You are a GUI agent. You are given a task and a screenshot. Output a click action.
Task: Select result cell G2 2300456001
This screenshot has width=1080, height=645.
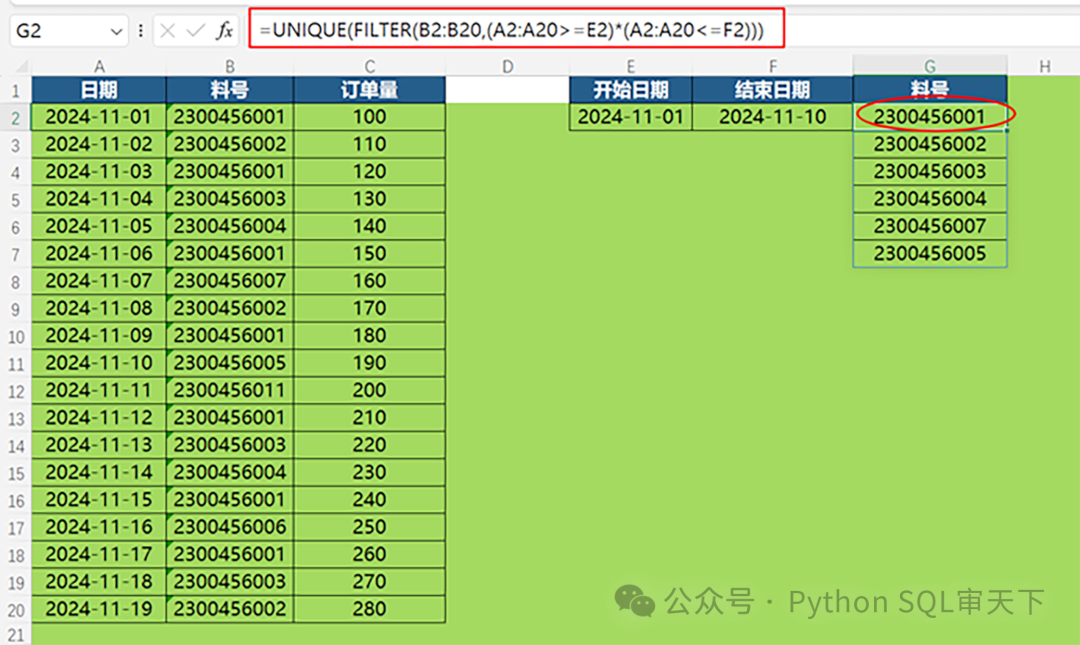tap(930, 116)
